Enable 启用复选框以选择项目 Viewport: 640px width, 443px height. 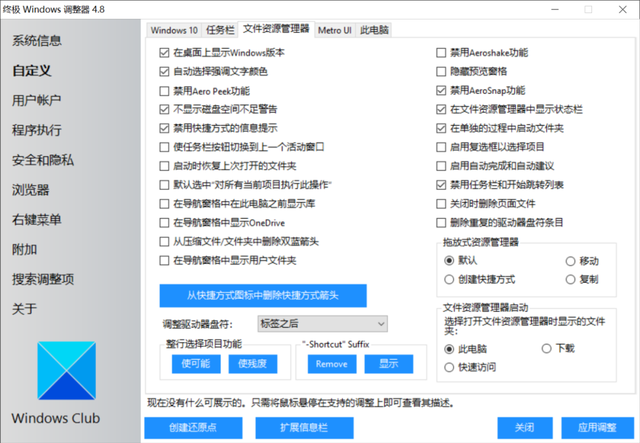(x=441, y=147)
